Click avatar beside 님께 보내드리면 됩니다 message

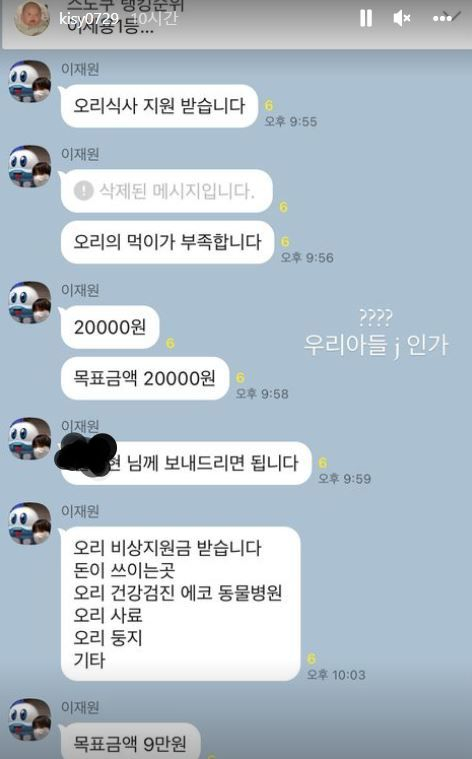(30, 438)
